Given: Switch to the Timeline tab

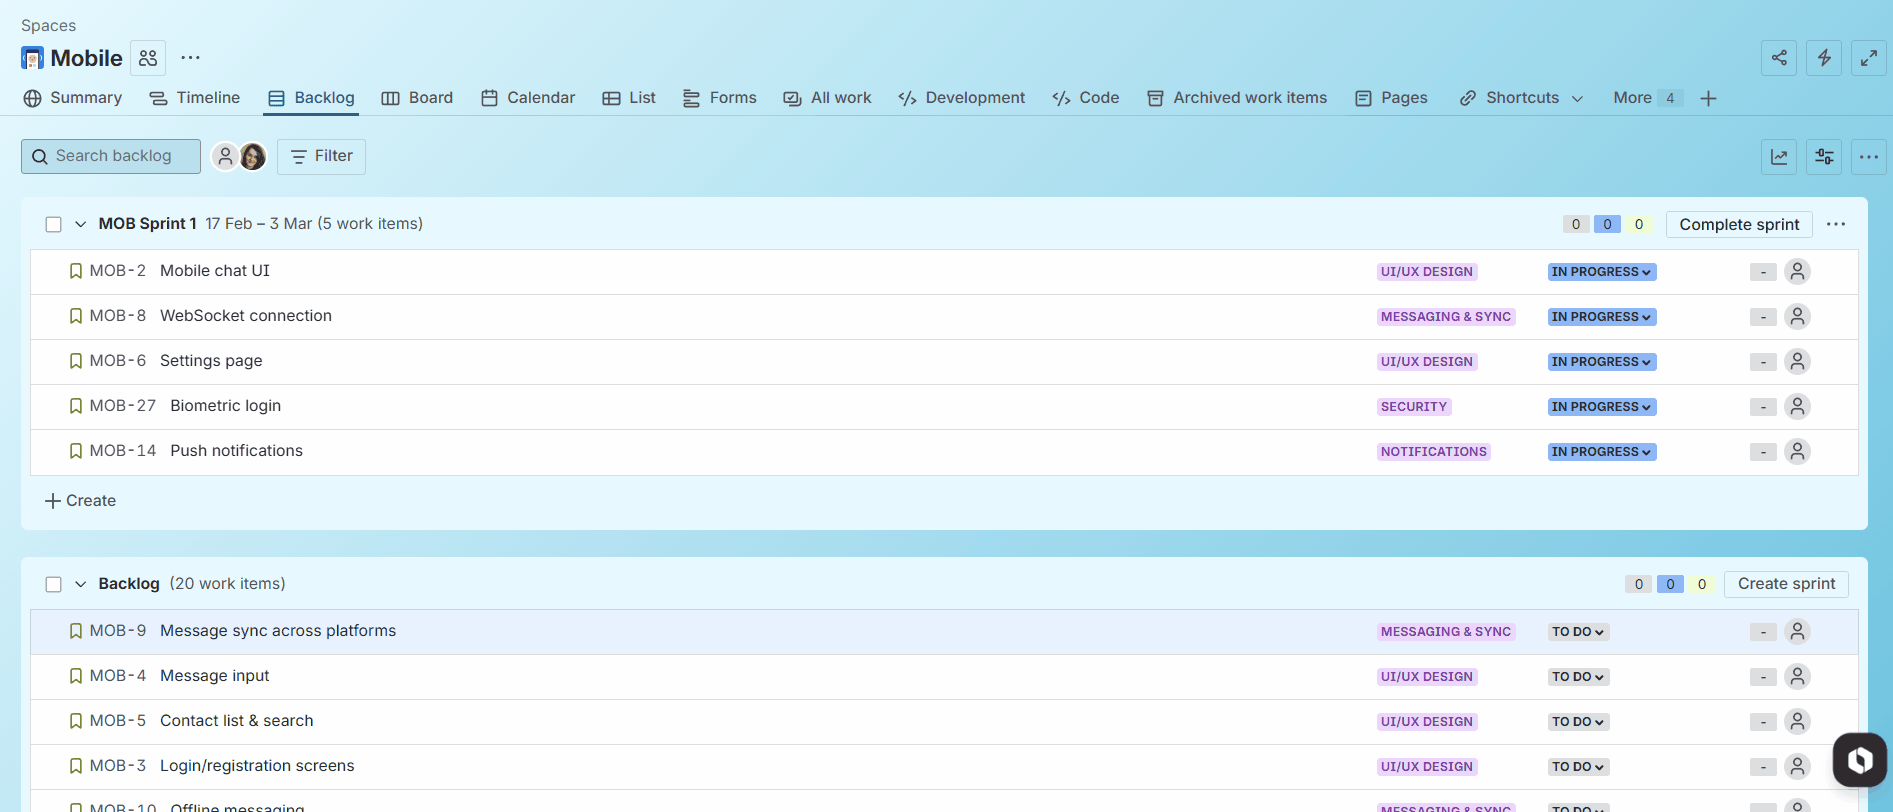Looking at the screenshot, I should click(x=195, y=98).
